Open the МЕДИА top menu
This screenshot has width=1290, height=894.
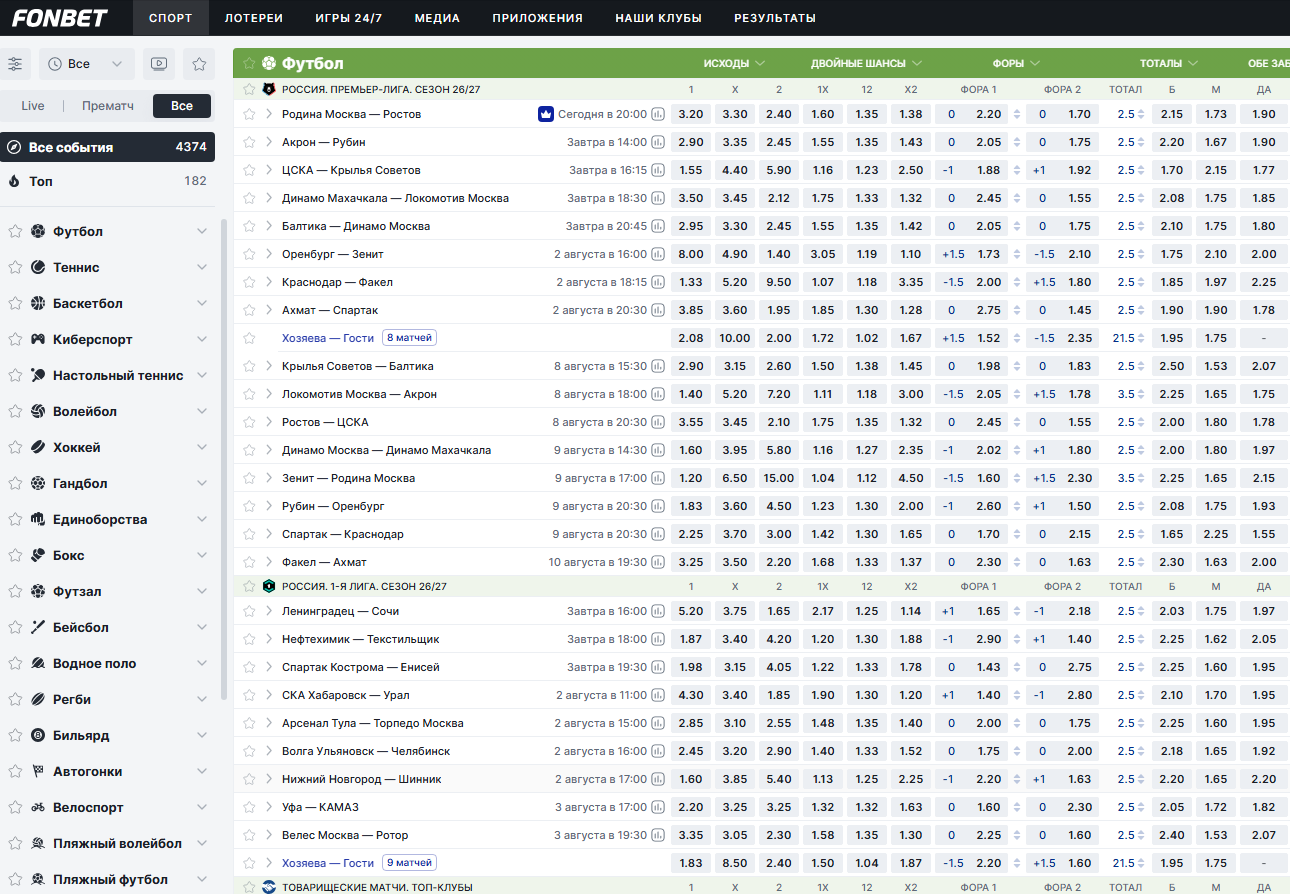click(x=437, y=18)
